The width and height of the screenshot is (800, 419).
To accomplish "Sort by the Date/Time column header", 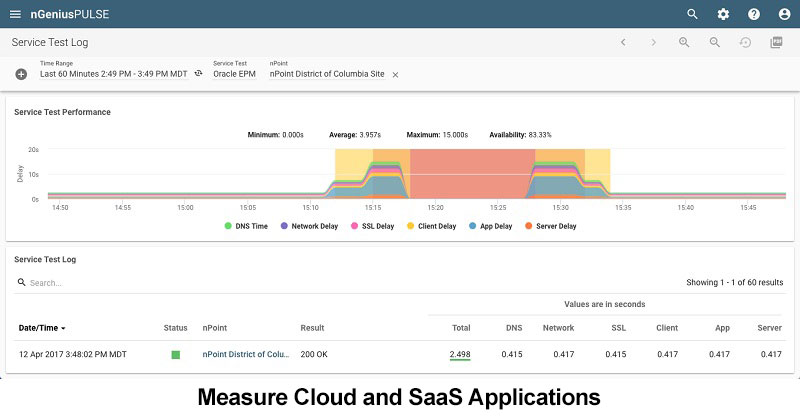I will tap(43, 327).
